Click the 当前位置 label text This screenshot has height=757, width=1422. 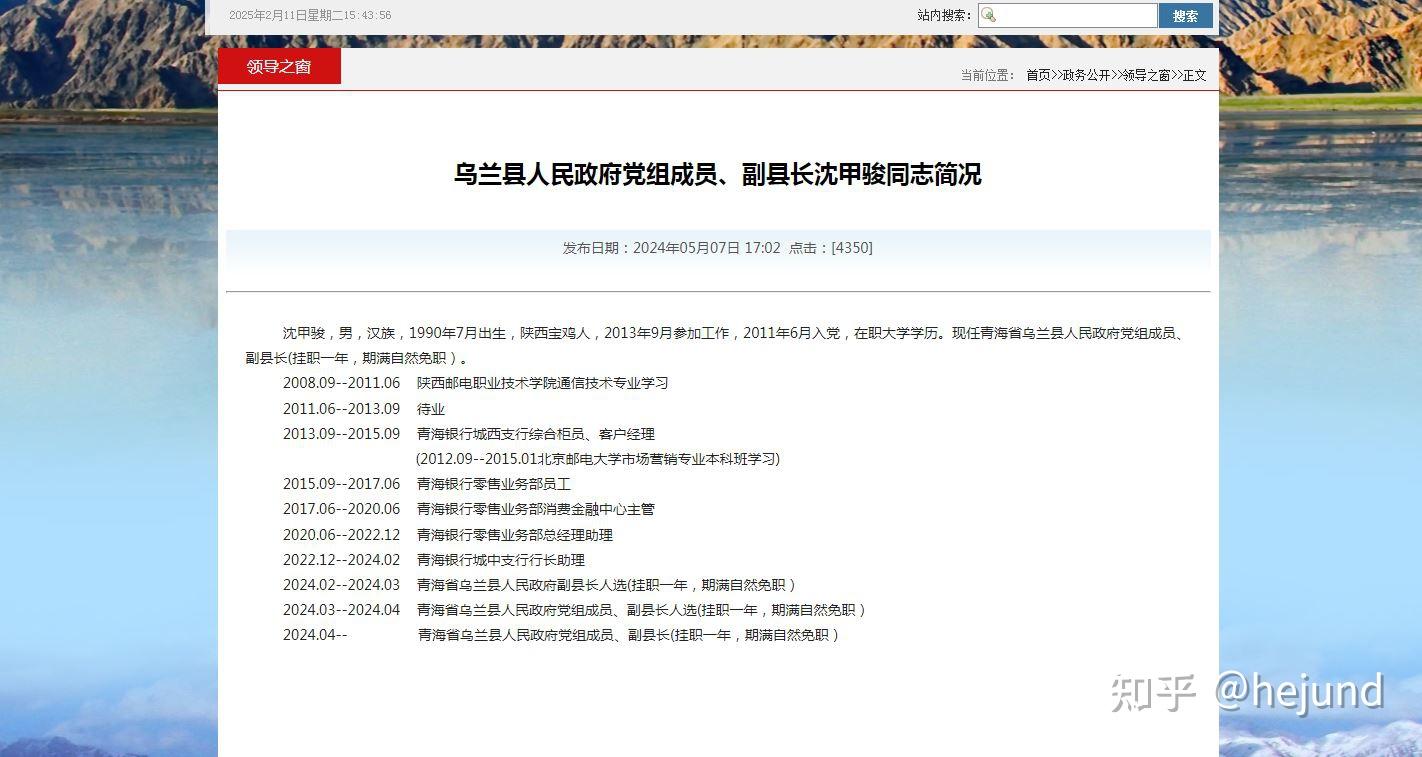click(988, 75)
